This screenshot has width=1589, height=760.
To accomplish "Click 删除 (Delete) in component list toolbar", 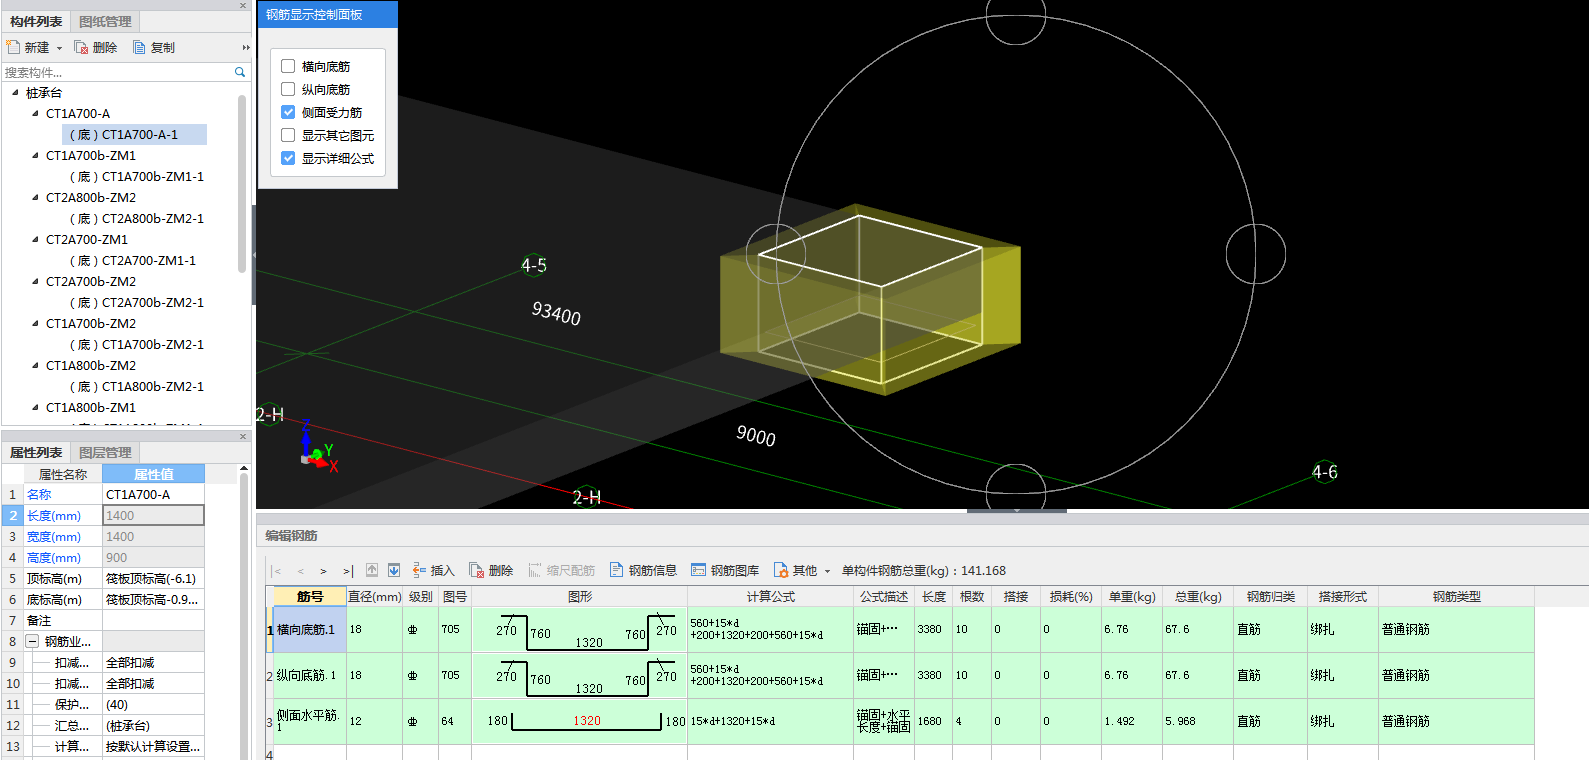I will click(96, 47).
